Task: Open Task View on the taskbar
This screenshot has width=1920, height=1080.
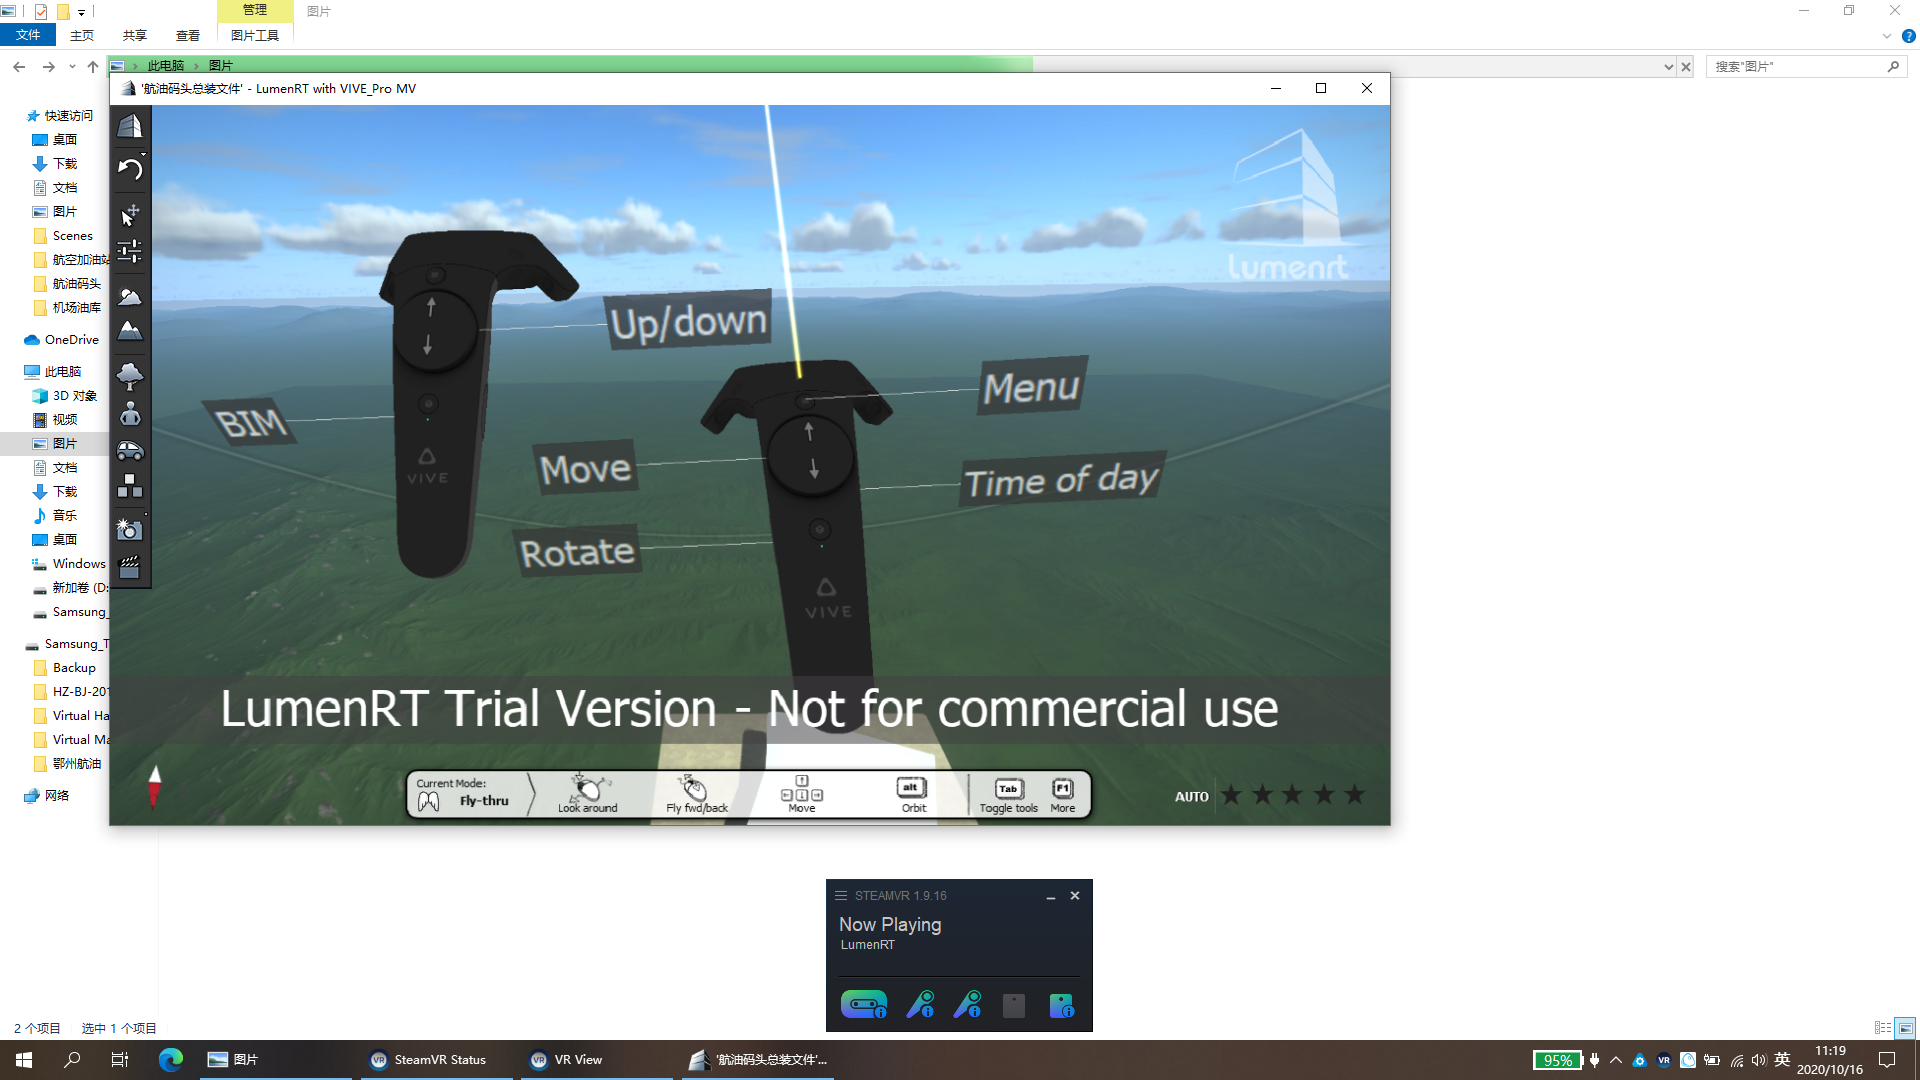Action: pyautogui.click(x=120, y=1060)
